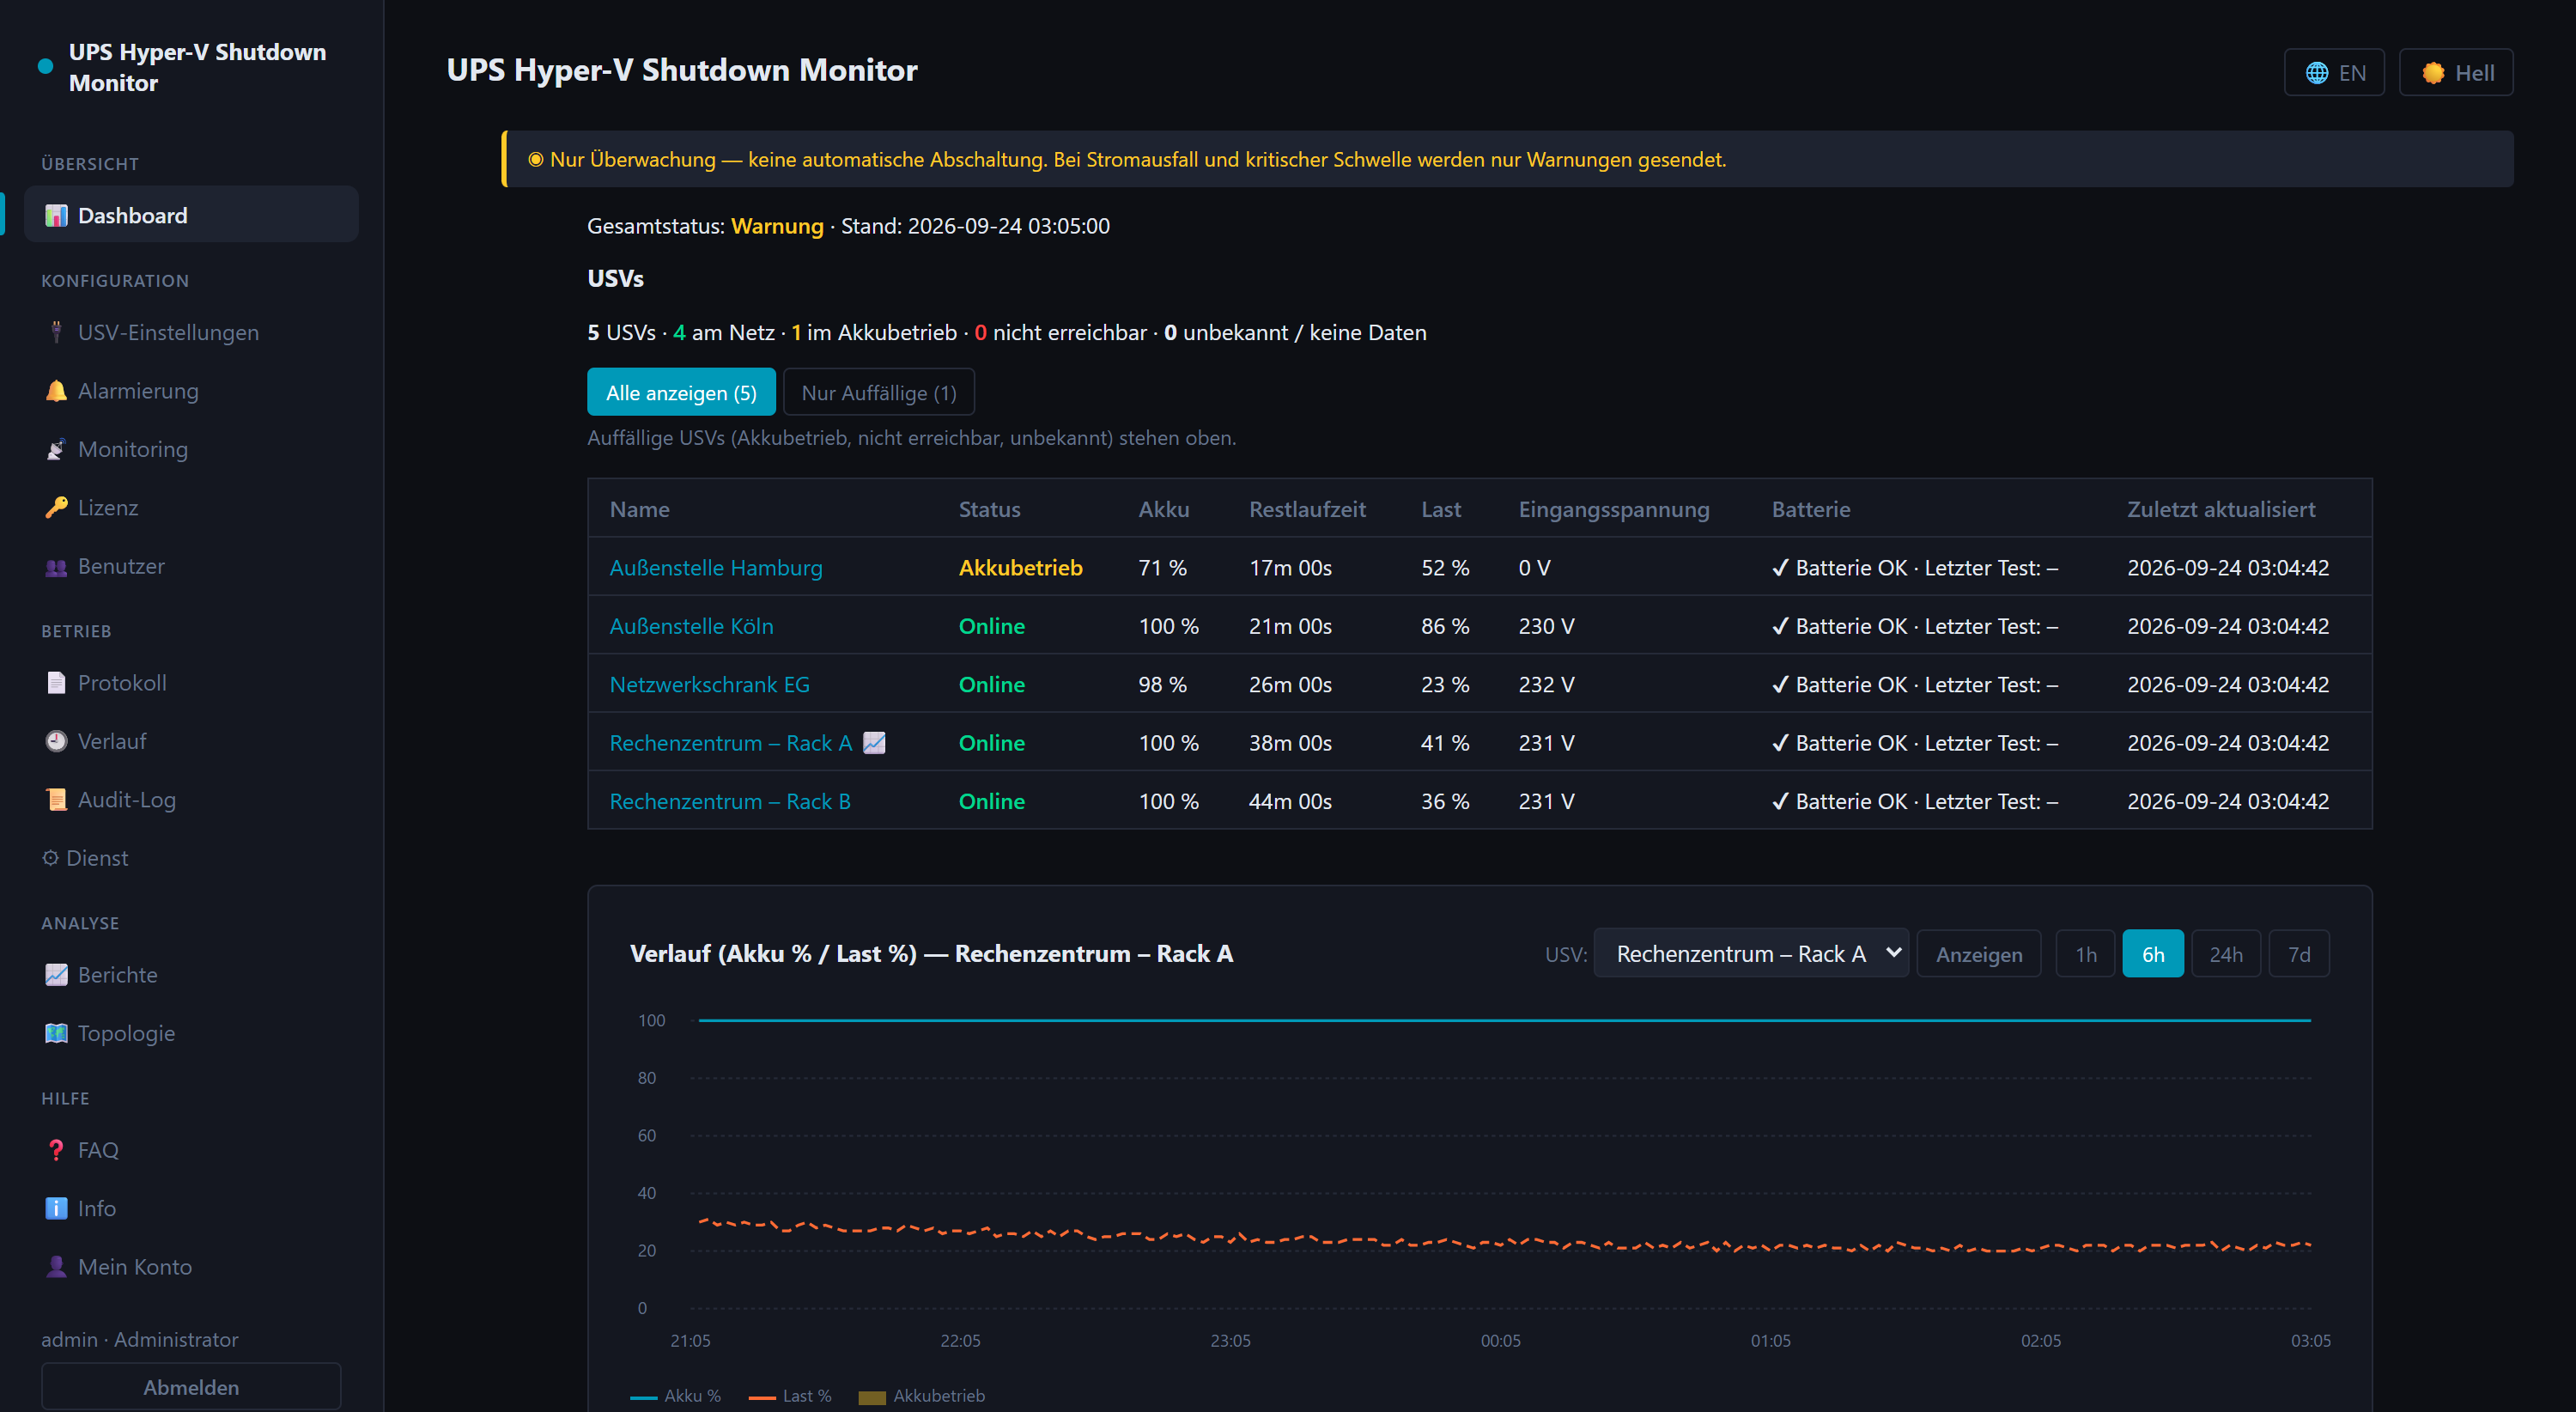Viewport: 2576px width, 1412px height.
Task: Open the USV selection dropdown
Action: tap(1751, 954)
